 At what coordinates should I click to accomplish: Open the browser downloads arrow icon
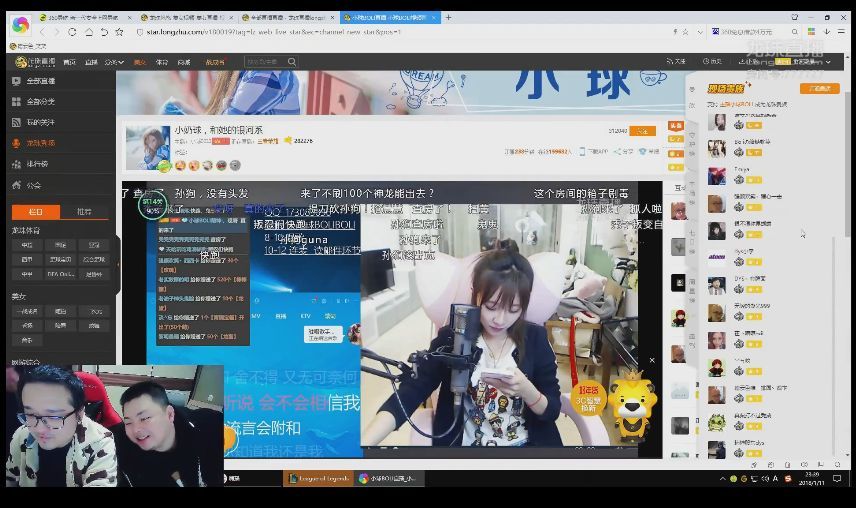(x=827, y=32)
